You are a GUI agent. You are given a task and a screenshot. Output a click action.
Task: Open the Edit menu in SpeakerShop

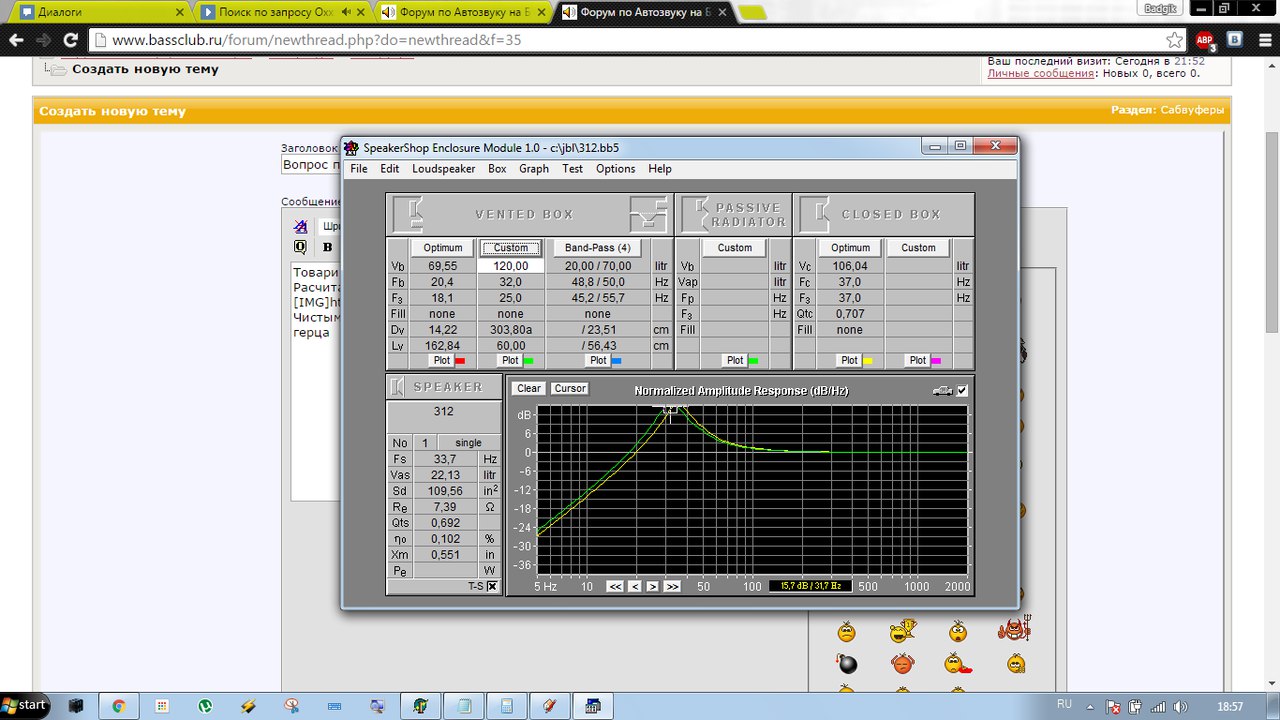(390, 169)
